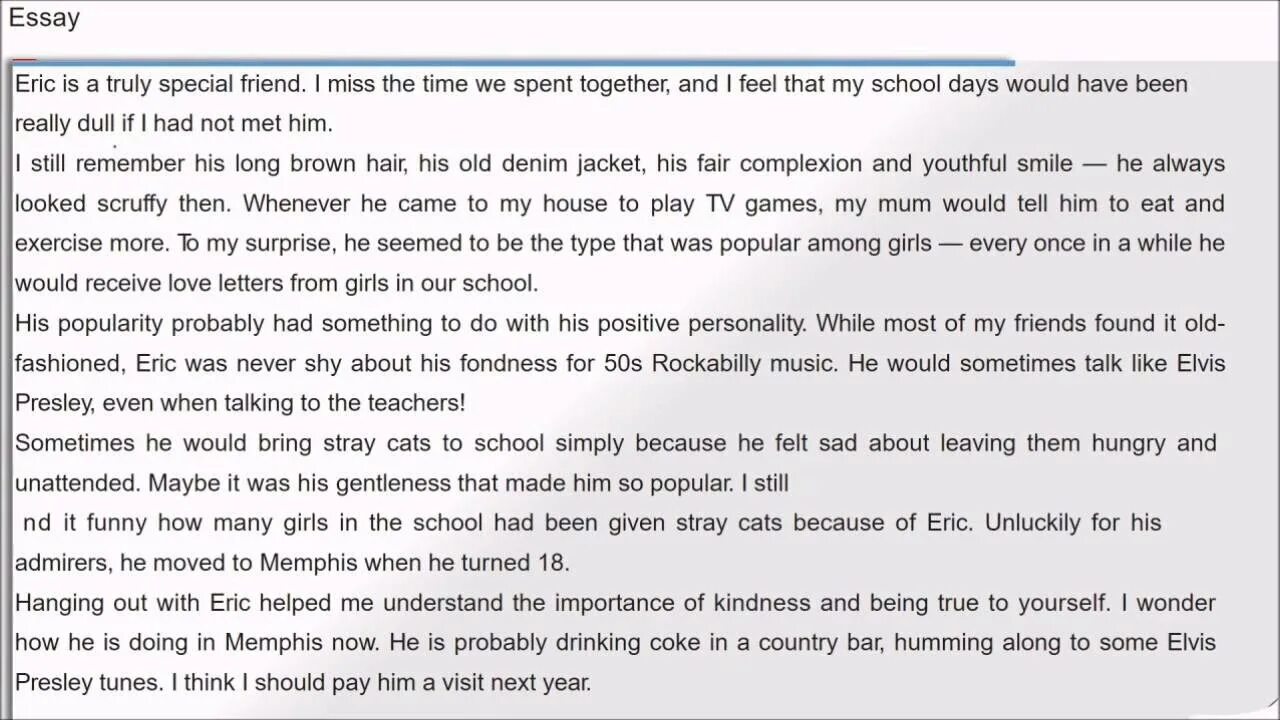This screenshot has width=1280, height=720.
Task: Click the word 'unattended' in the essay
Action: 77,484
